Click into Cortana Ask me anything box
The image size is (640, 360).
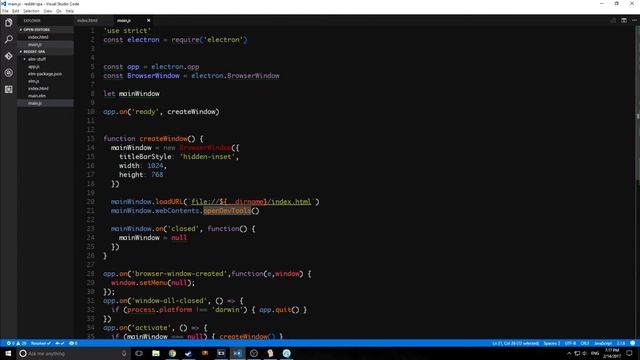click(73, 353)
